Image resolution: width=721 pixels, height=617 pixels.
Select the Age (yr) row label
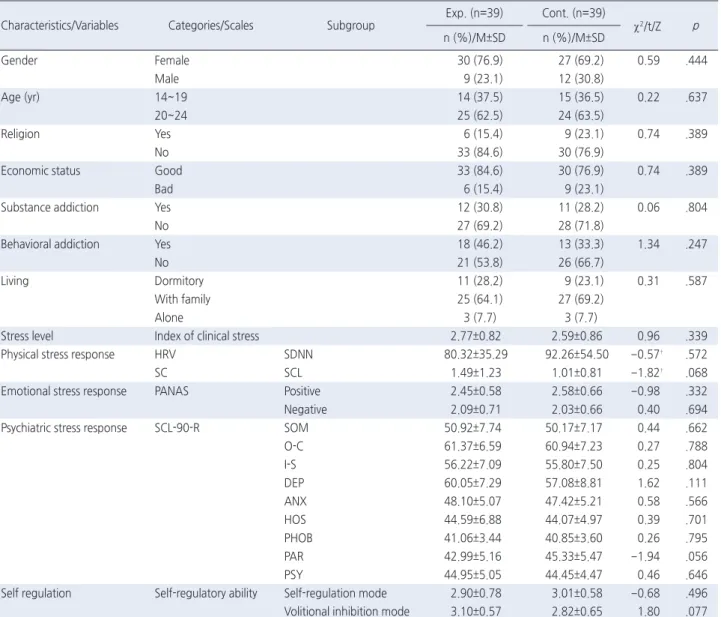pyautogui.click(x=20, y=97)
